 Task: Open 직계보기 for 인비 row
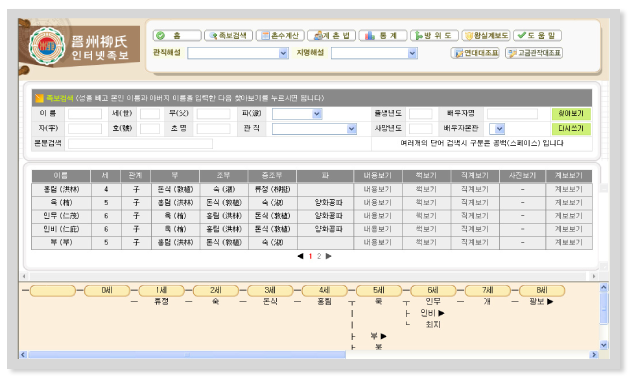pyautogui.click(x=475, y=229)
